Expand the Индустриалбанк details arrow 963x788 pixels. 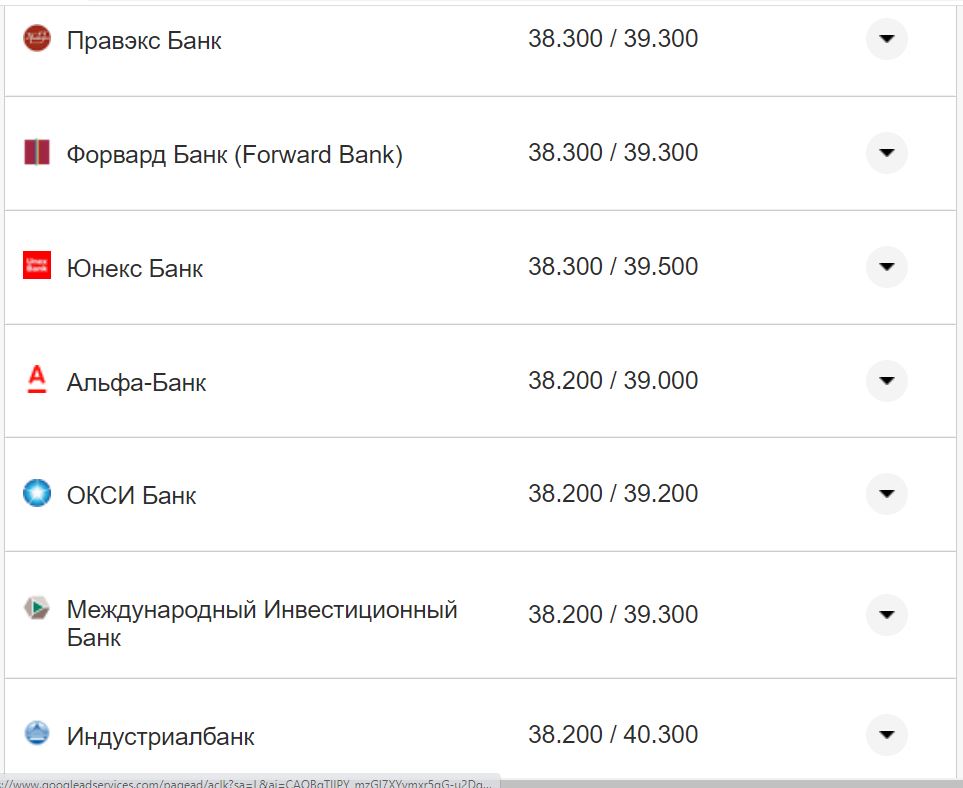point(886,734)
